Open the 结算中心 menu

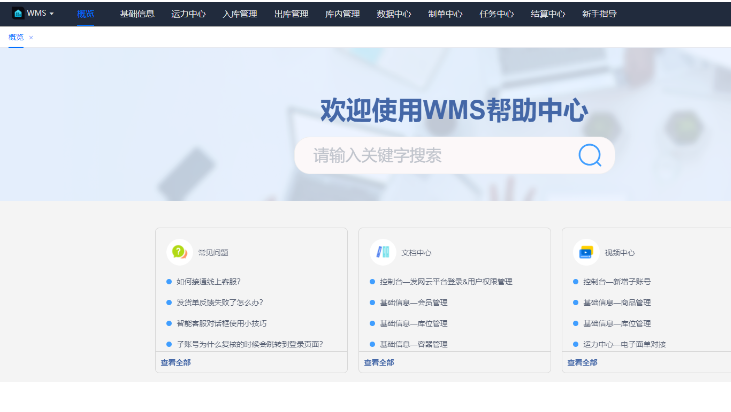pos(548,14)
